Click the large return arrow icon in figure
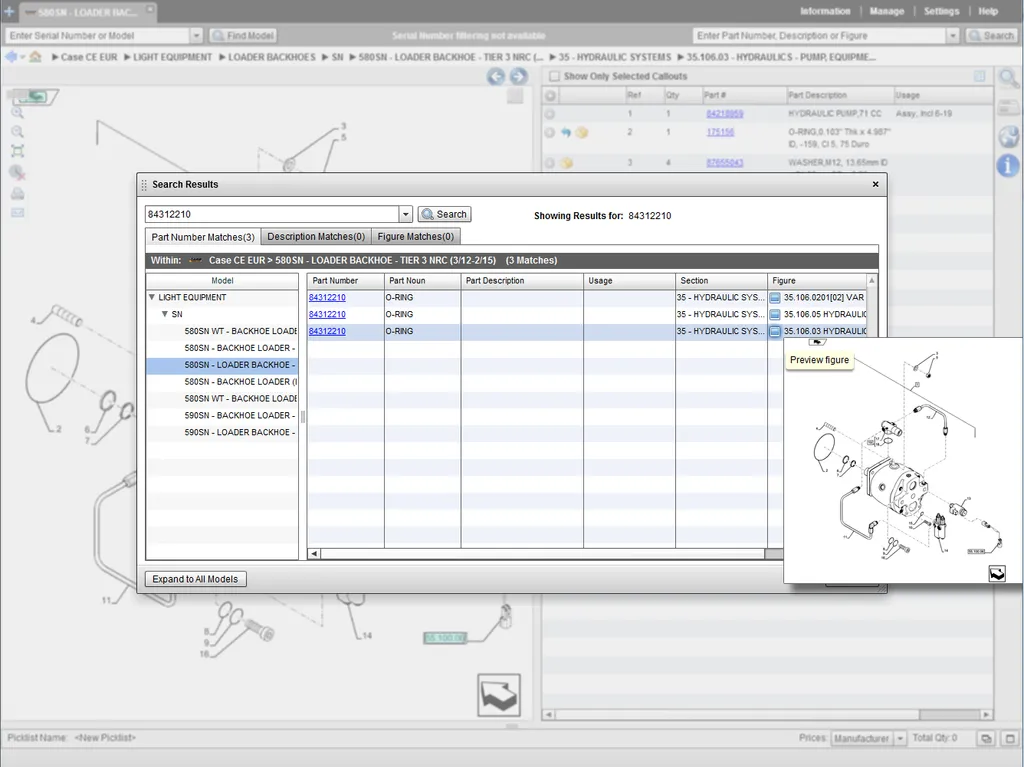Viewport: 1024px width, 767px height. point(499,695)
